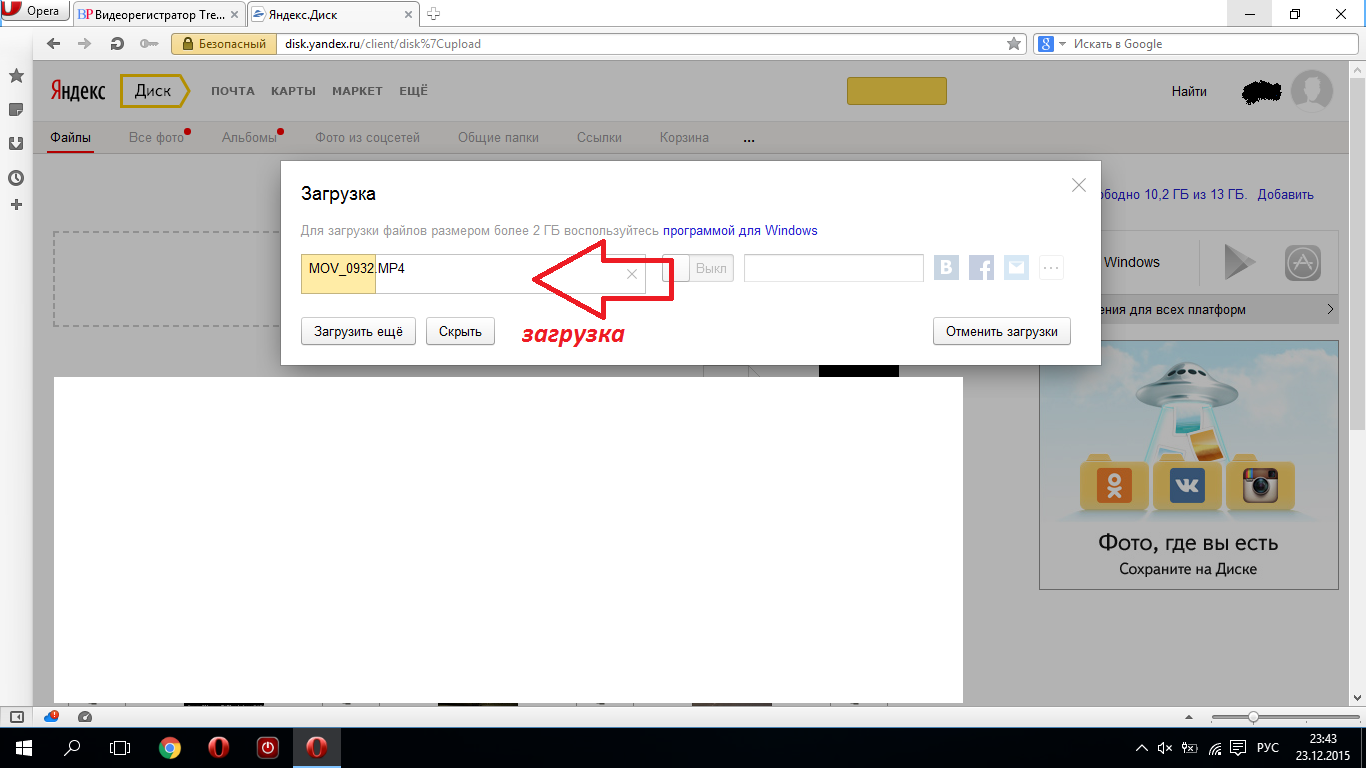Cancel the MOV_0932.MP4 upload with the X
The height and width of the screenshot is (768, 1366).
coord(632,274)
